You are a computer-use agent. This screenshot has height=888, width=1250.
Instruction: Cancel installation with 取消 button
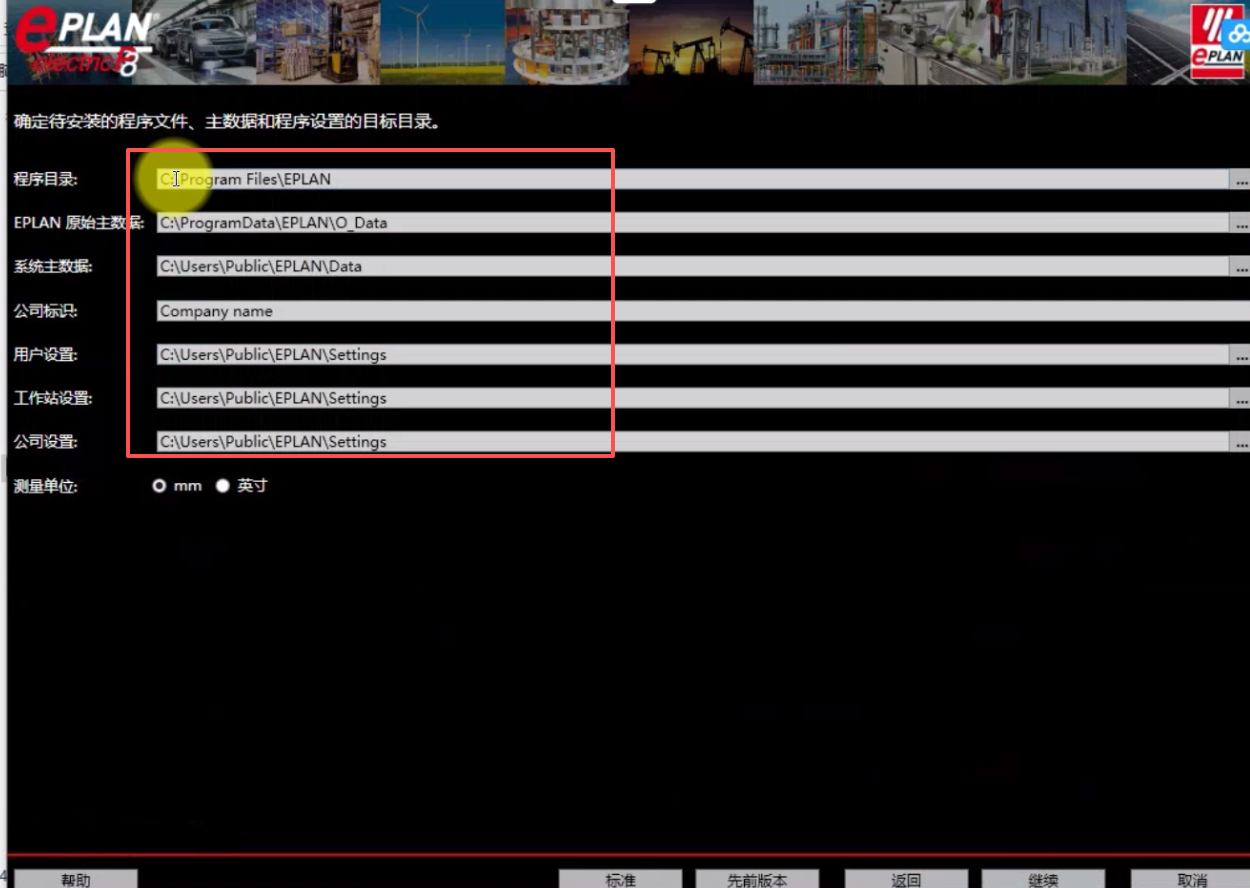tap(1192, 879)
